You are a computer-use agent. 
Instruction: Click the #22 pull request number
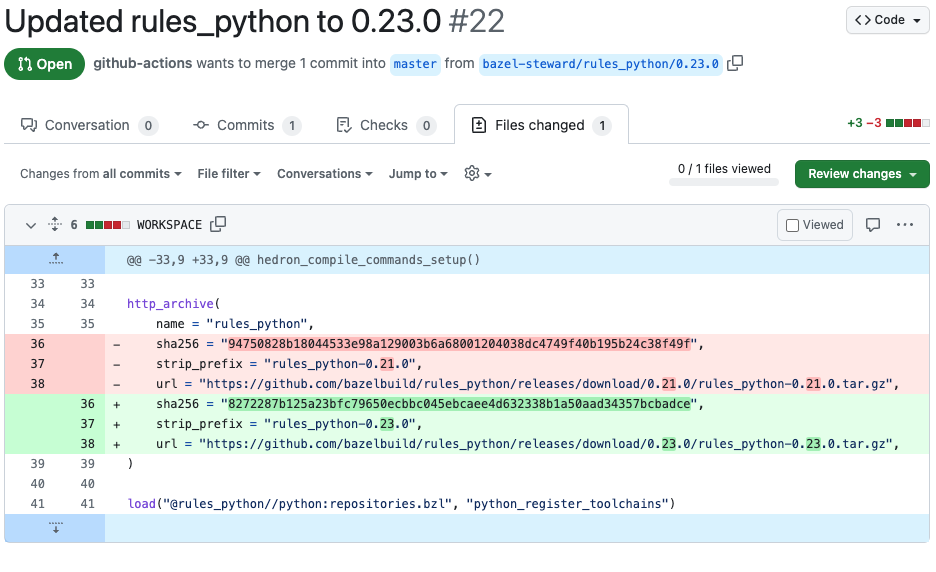pos(476,21)
